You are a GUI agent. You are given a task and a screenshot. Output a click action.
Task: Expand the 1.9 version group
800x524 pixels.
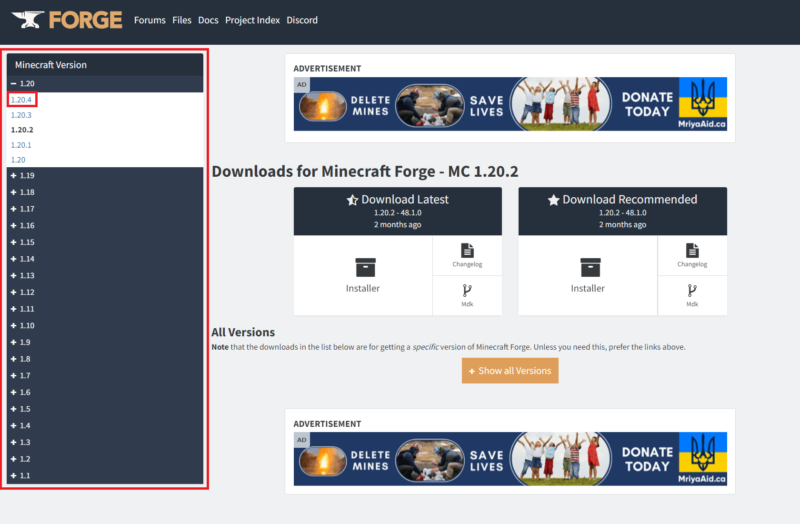[105, 342]
